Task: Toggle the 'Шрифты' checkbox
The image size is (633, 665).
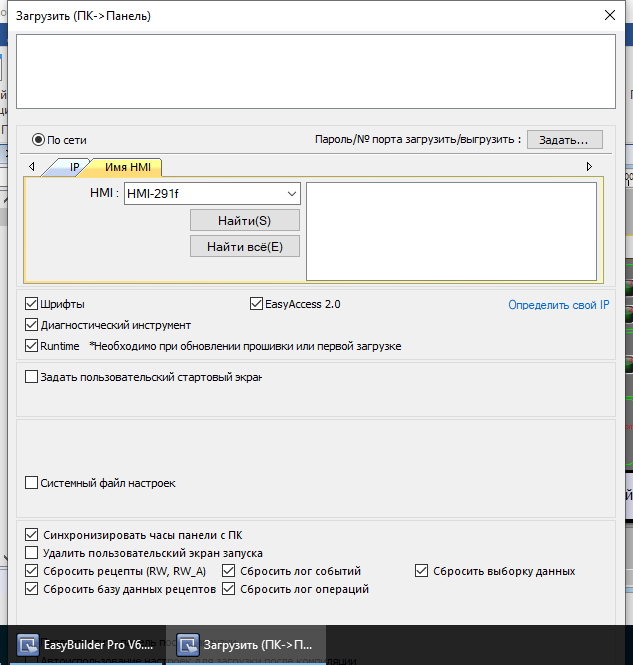Action: click(x=31, y=304)
